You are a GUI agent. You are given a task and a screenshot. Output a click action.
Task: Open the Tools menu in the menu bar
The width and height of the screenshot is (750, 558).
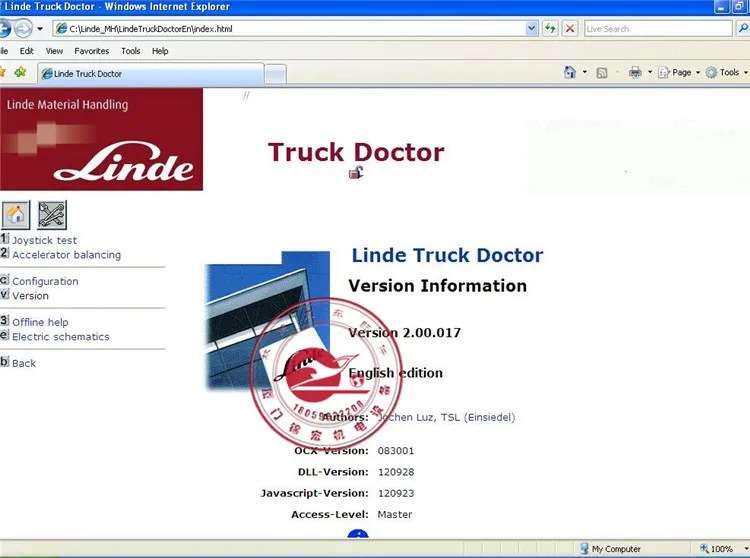pyautogui.click(x=131, y=51)
